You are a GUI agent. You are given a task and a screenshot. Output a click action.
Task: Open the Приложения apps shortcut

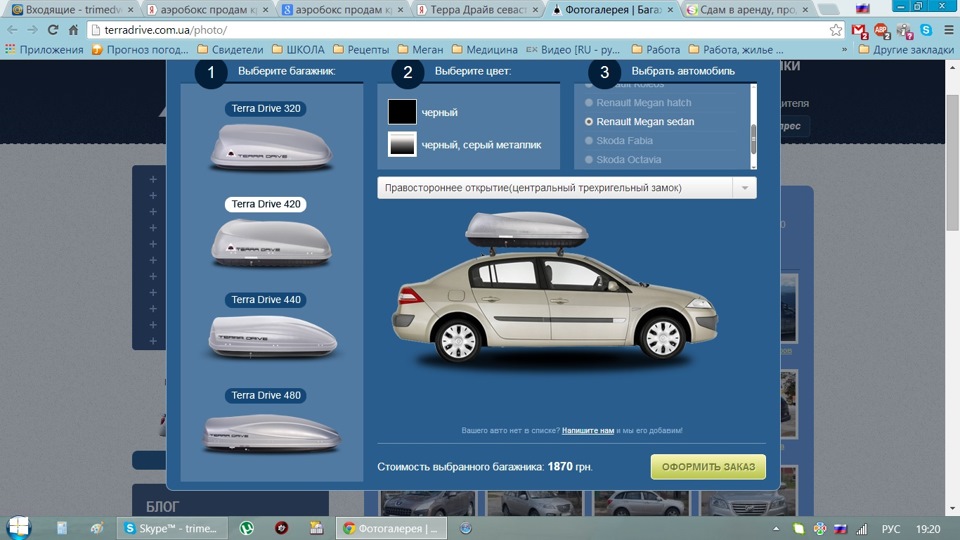44,50
